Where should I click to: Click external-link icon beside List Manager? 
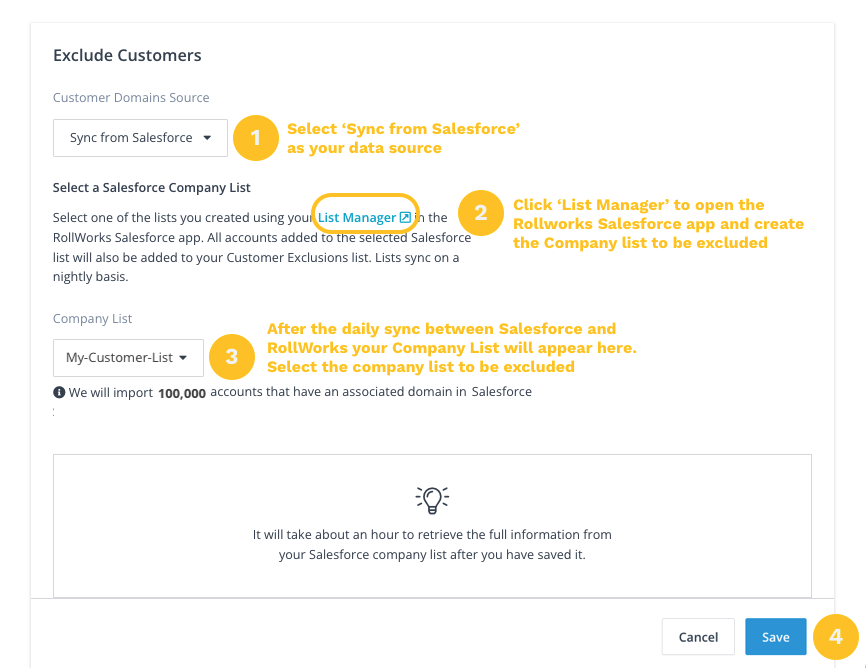click(x=405, y=217)
